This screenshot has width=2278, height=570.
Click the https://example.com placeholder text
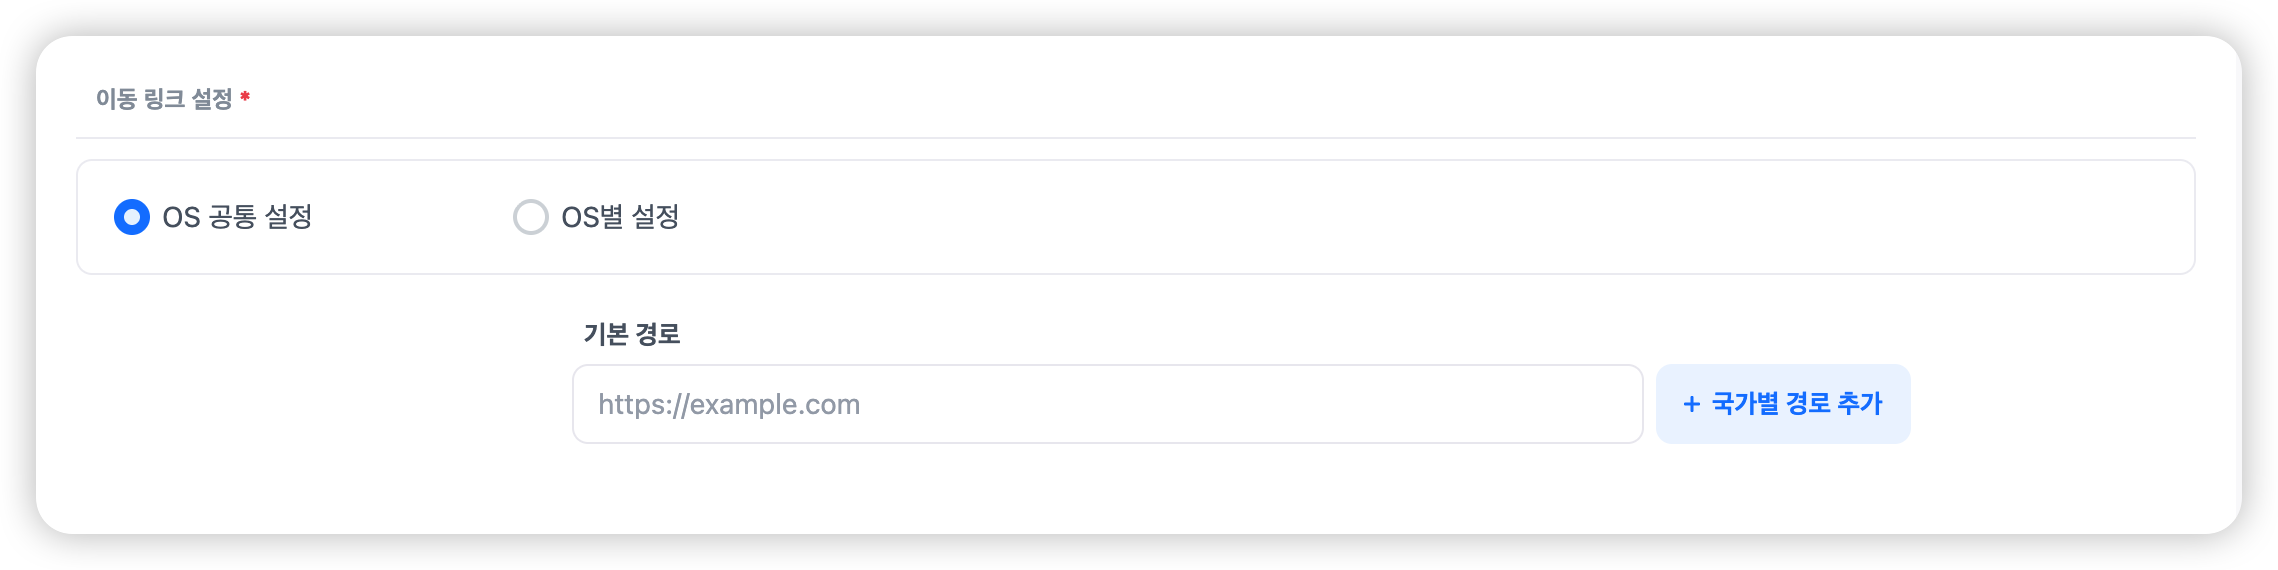pyautogui.click(x=729, y=404)
